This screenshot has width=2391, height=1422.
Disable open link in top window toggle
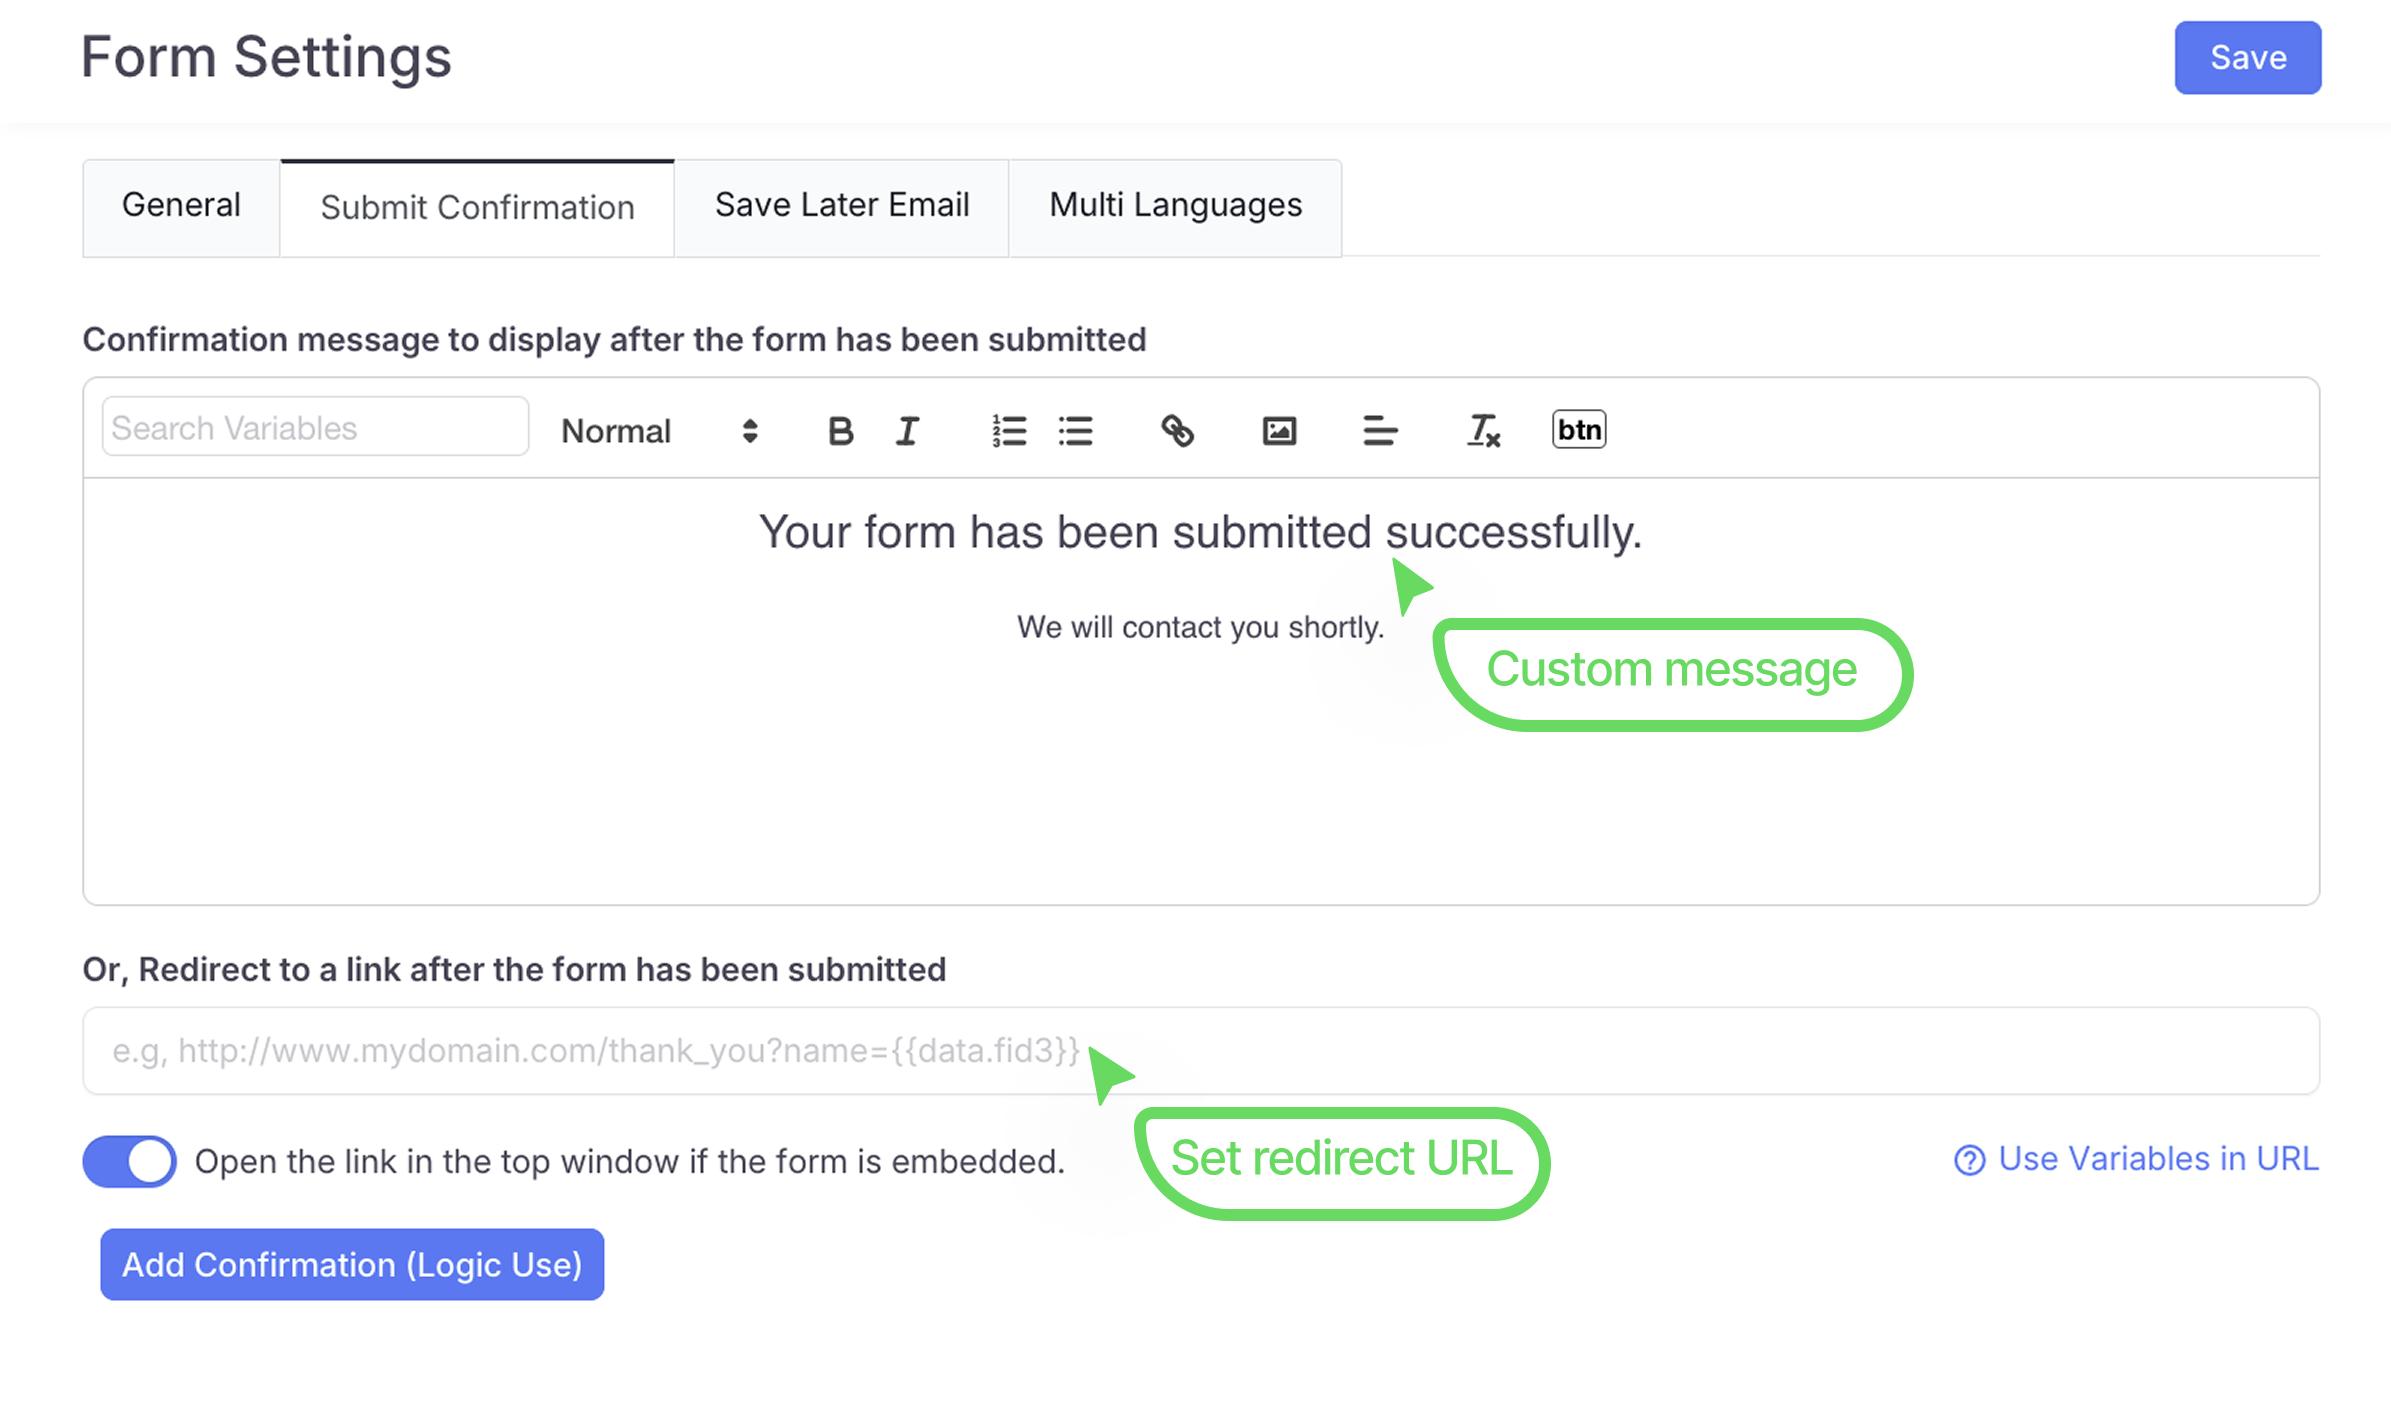tap(130, 1161)
